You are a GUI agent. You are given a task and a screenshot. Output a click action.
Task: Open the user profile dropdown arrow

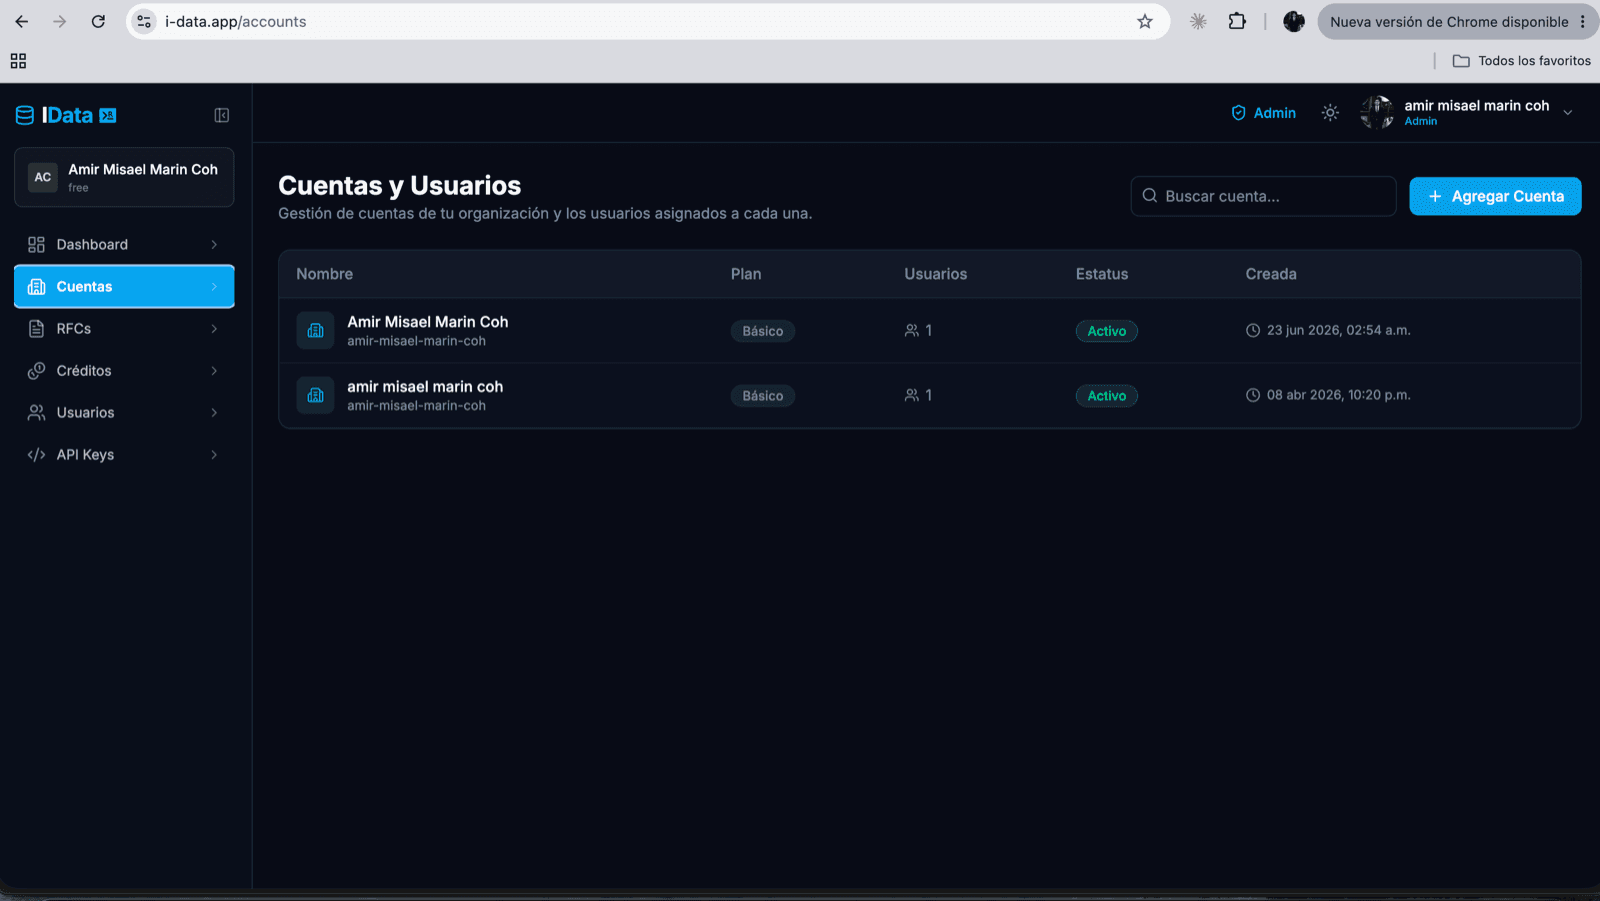click(x=1568, y=113)
